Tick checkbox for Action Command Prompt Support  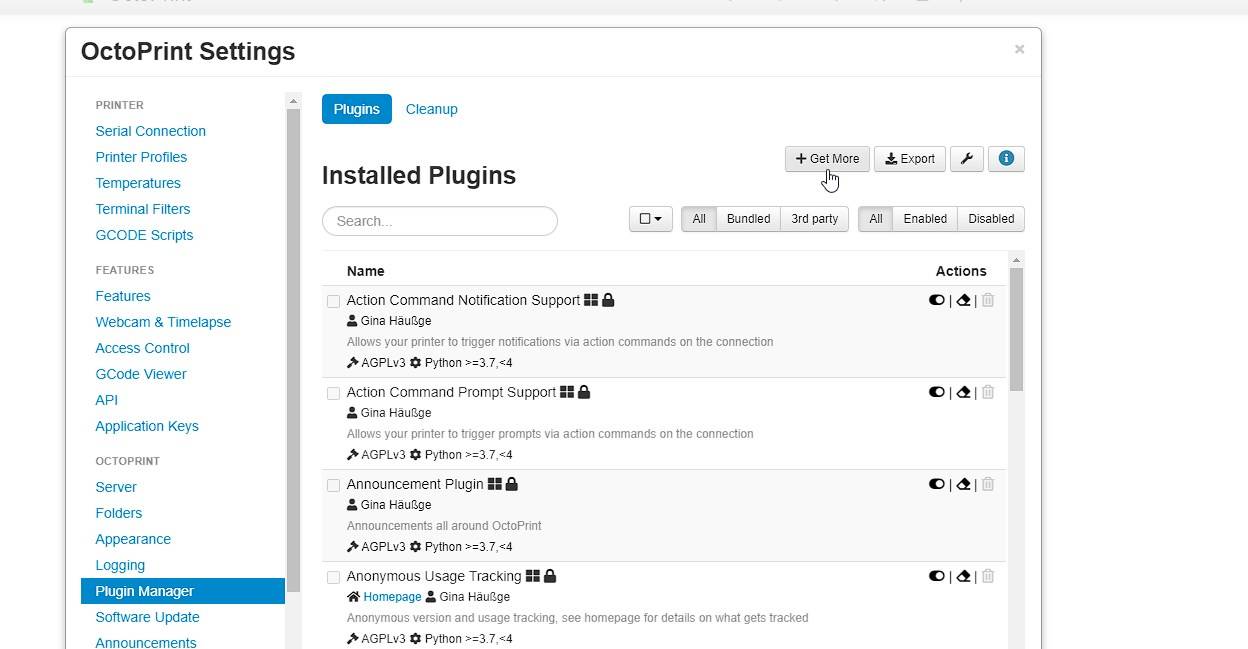coord(334,393)
